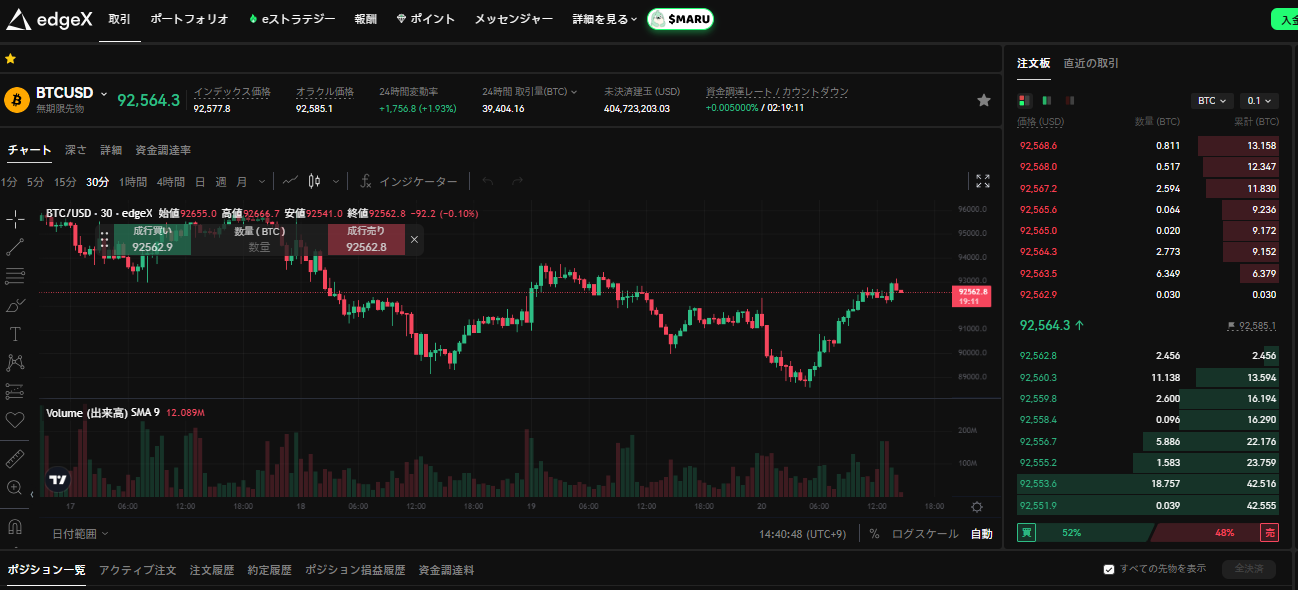Click the 数量 quantity input field
Image resolution: width=1298 pixels, height=590 pixels.
tap(259, 246)
